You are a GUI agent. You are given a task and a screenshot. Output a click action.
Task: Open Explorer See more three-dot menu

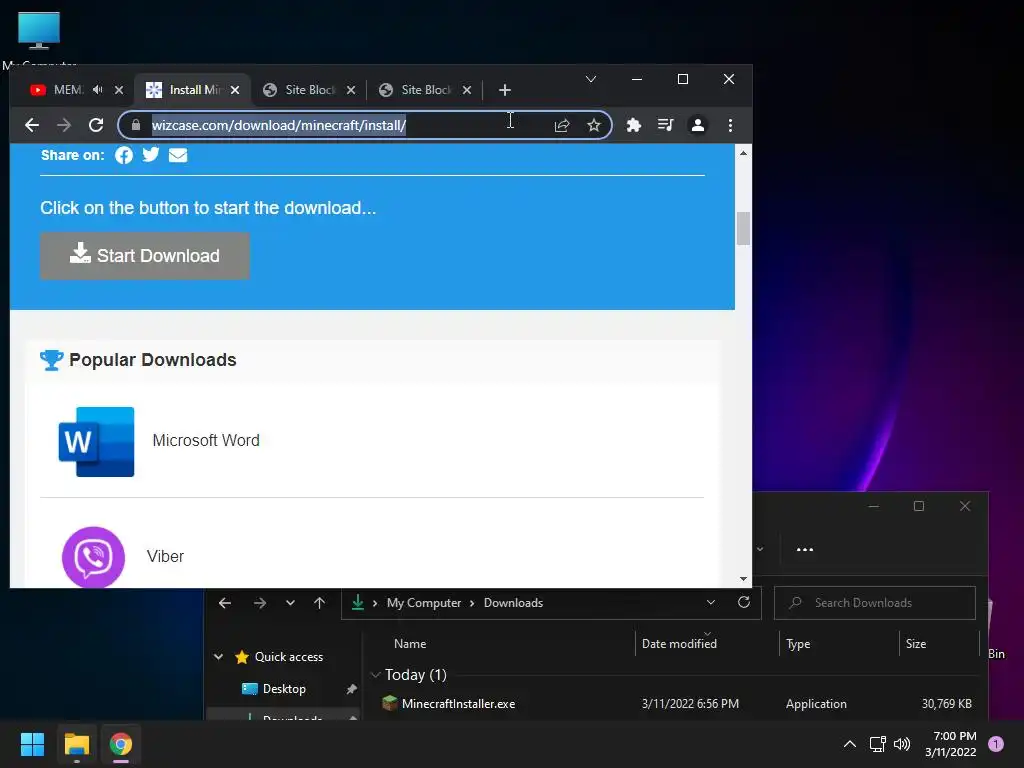pos(805,549)
